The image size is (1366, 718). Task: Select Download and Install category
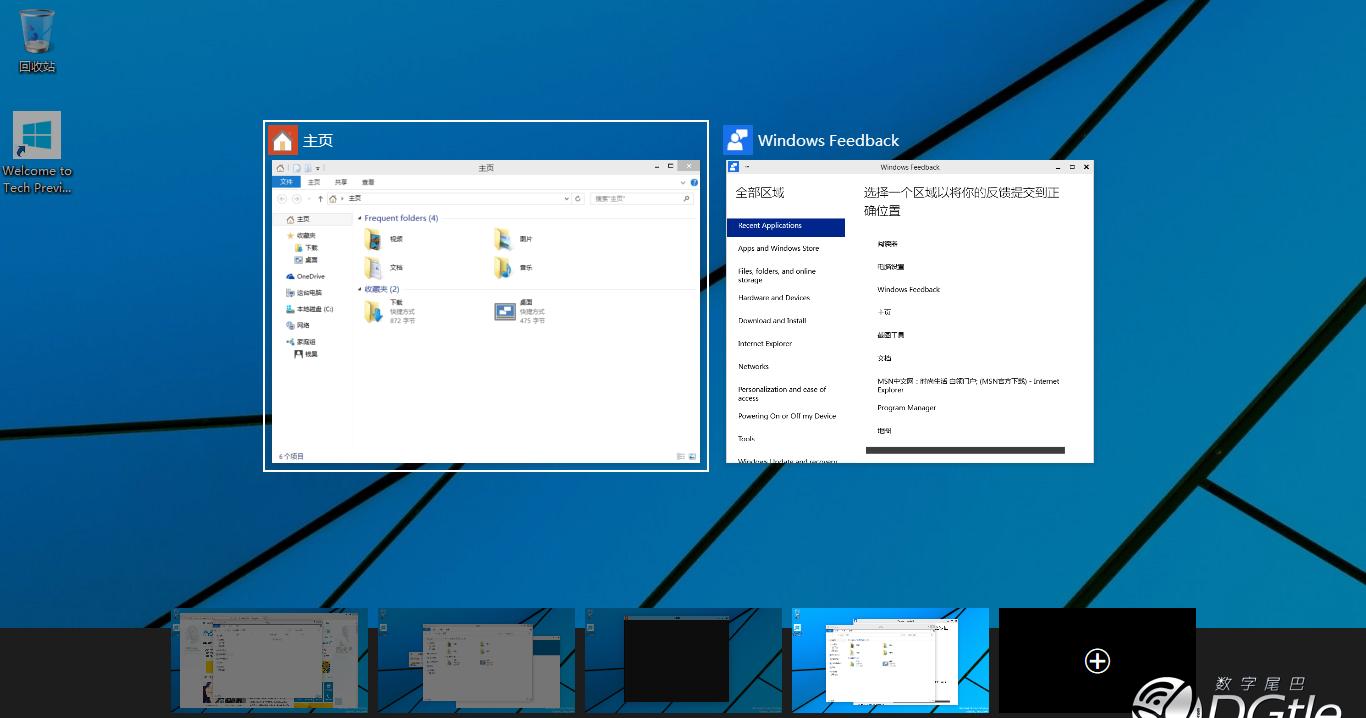pyautogui.click(x=772, y=321)
